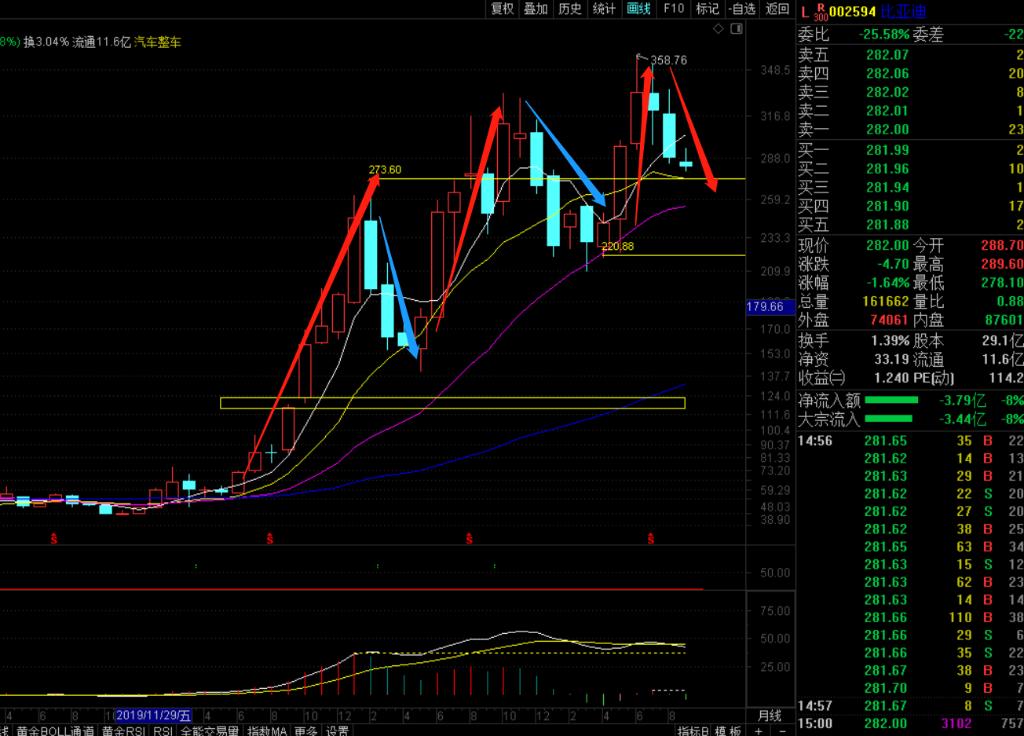Select the 统计 statistics tool

604,9
